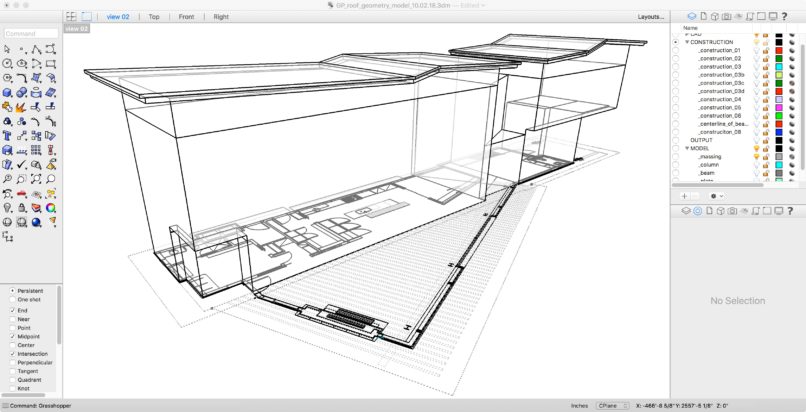
Task: Click the color swatch for _construction_02 layer
Action: tap(778, 59)
